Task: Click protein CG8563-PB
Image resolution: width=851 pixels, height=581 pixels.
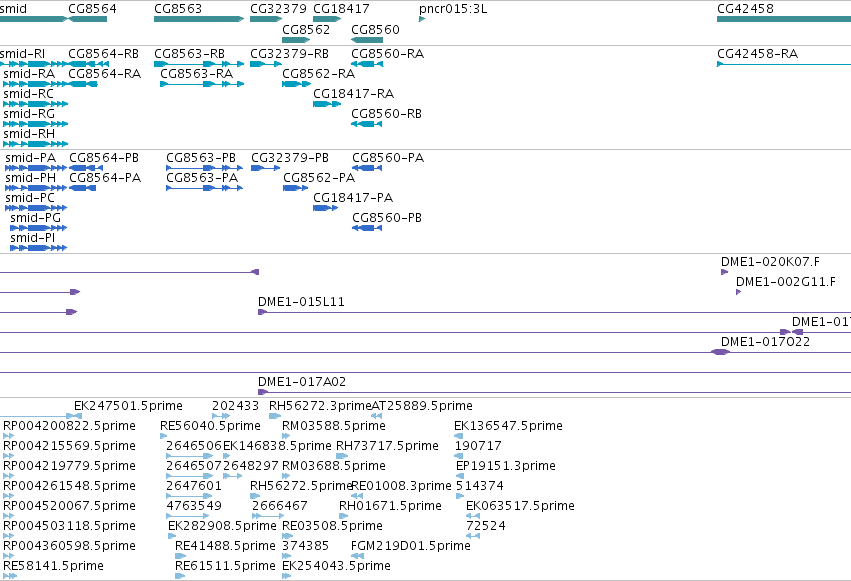Action: [x=201, y=158]
